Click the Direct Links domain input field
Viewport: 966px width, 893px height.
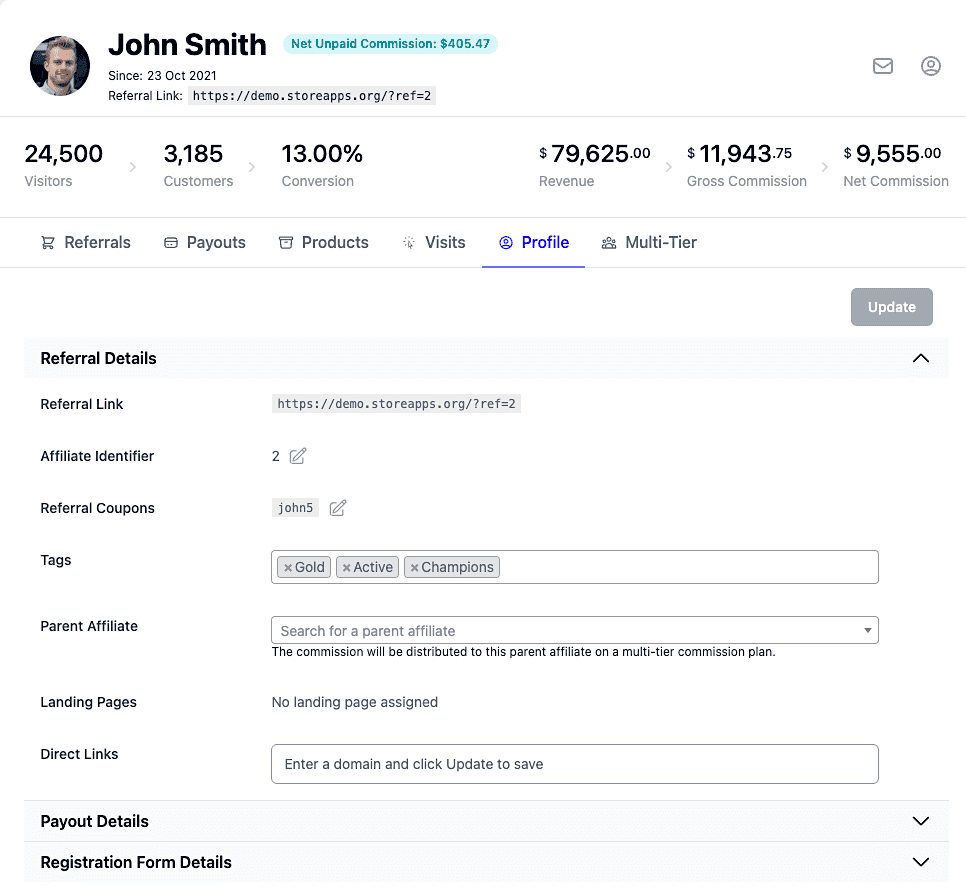tap(575, 764)
